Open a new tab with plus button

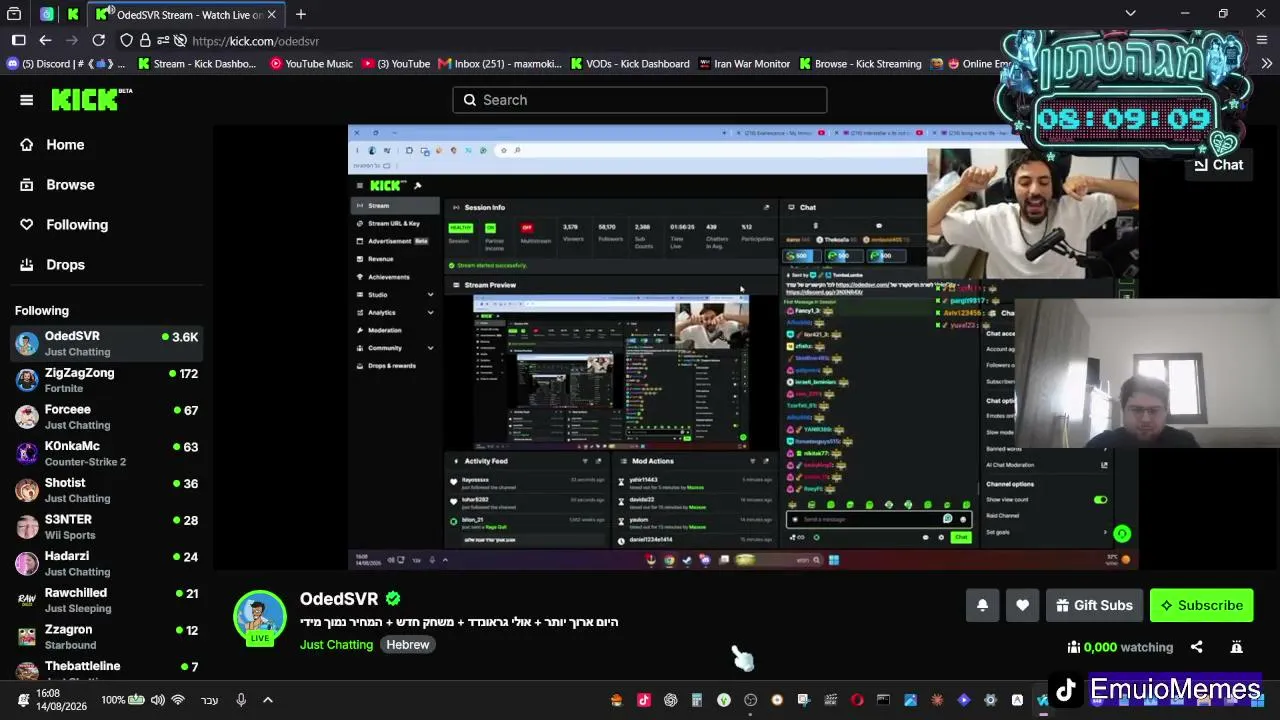(300, 14)
